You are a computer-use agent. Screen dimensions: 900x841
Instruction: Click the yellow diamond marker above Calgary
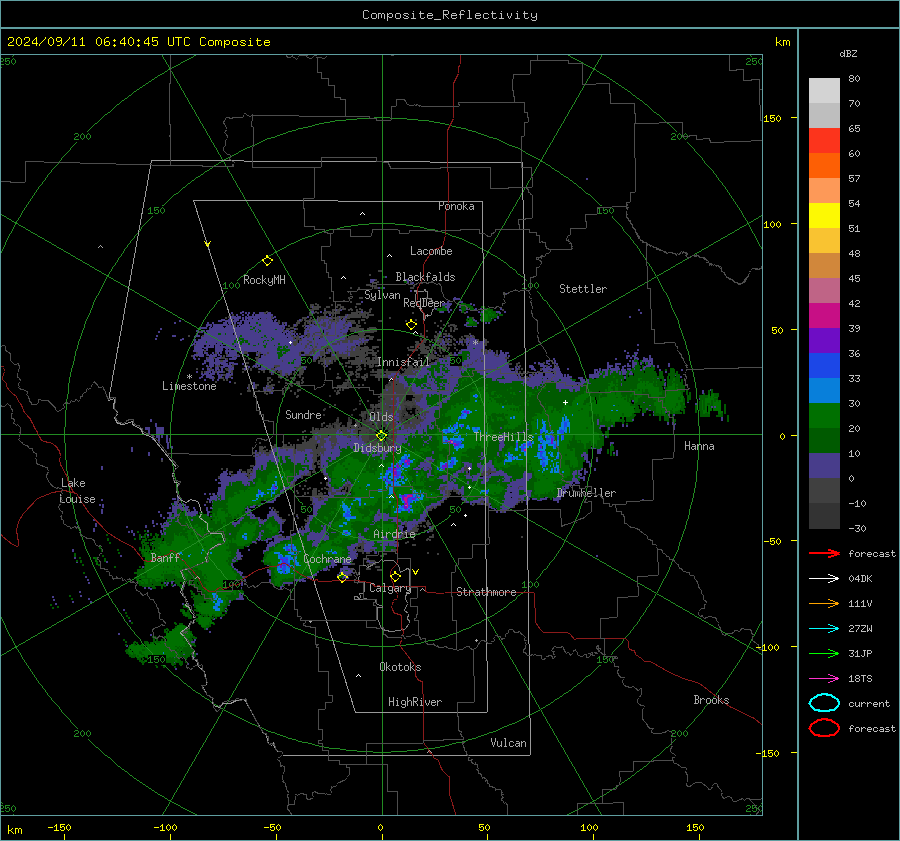pos(395,576)
